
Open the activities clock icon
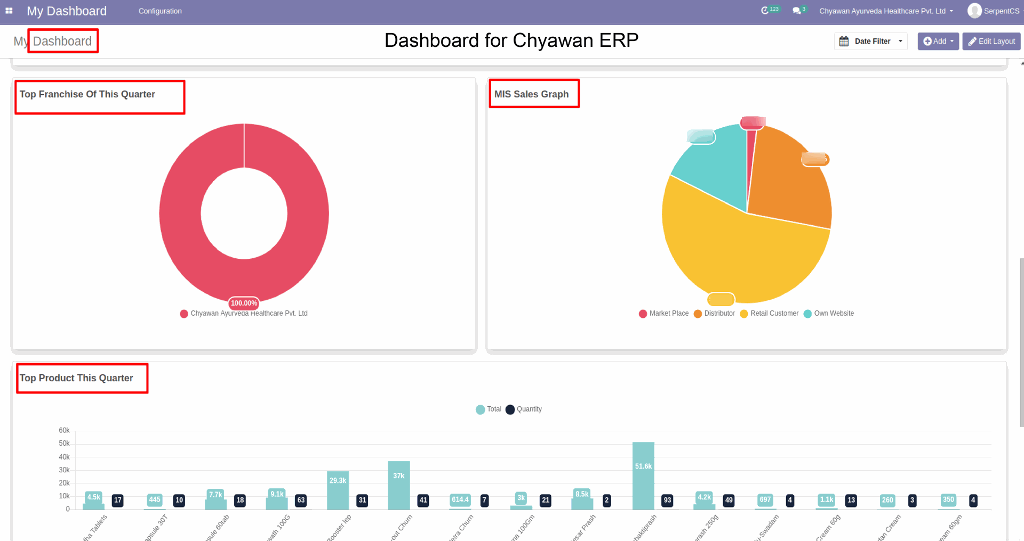tap(765, 10)
